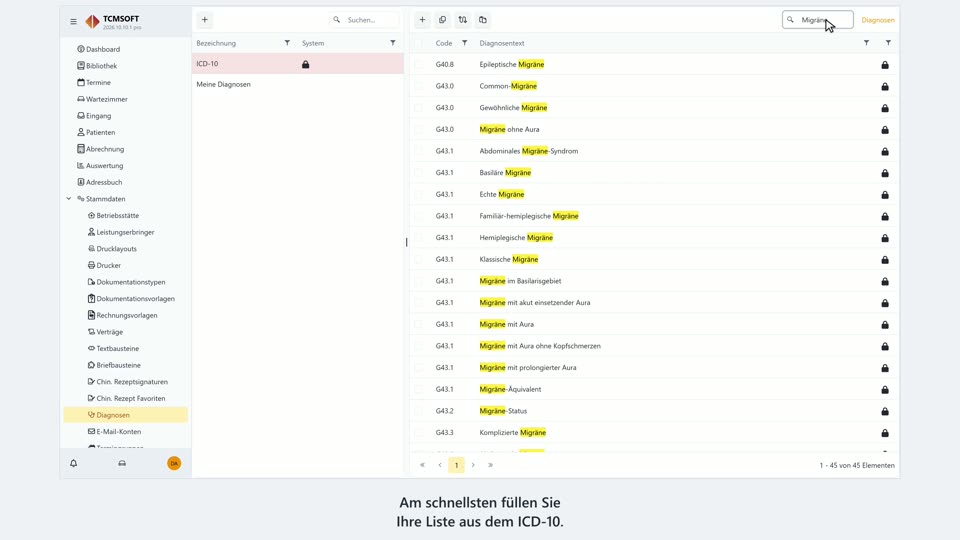Select the Diagnosen entry in Stammdaten
The height and width of the screenshot is (540, 960).
coord(126,414)
